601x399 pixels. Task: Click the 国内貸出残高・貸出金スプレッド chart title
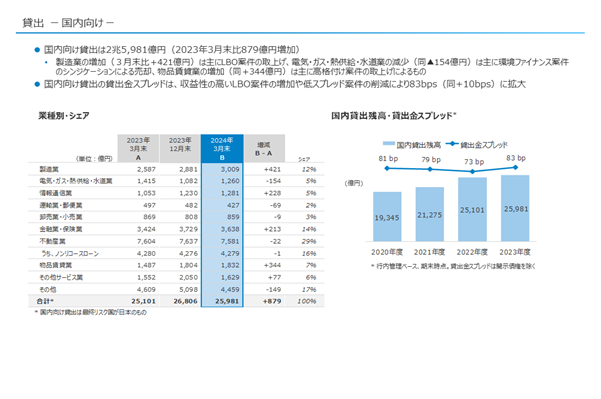point(394,115)
